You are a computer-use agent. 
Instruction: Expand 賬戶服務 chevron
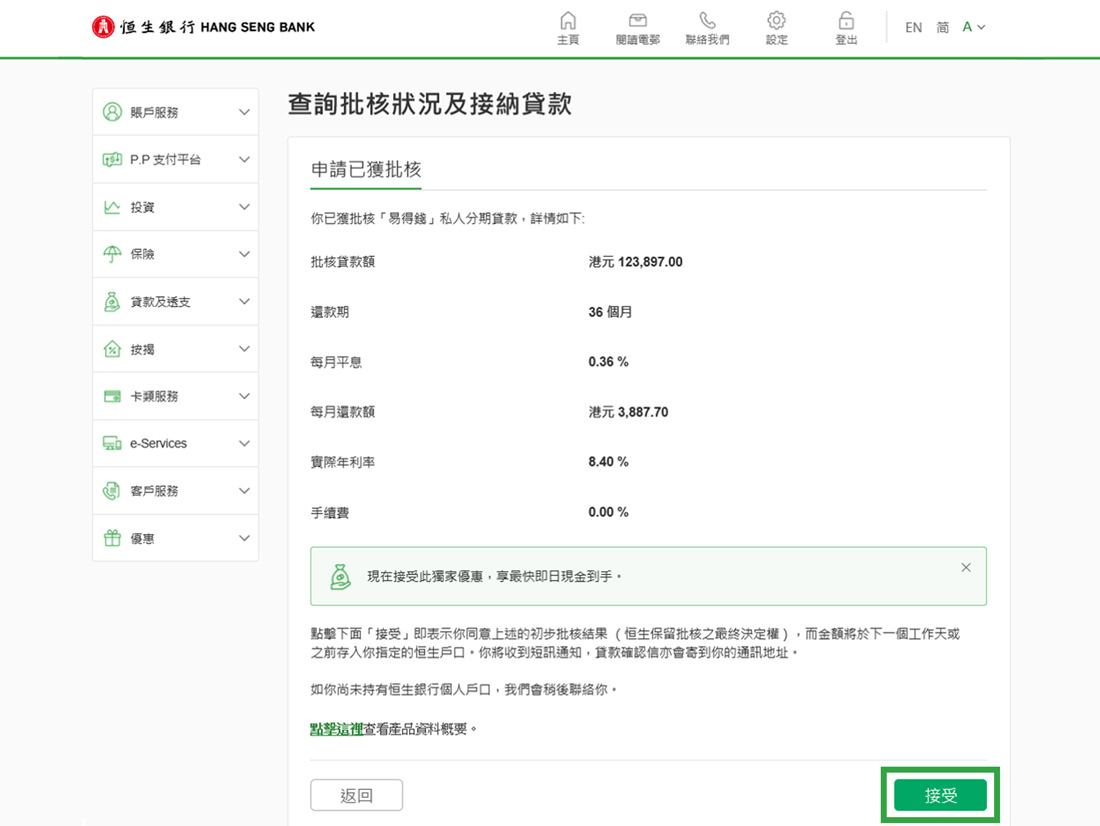244,112
